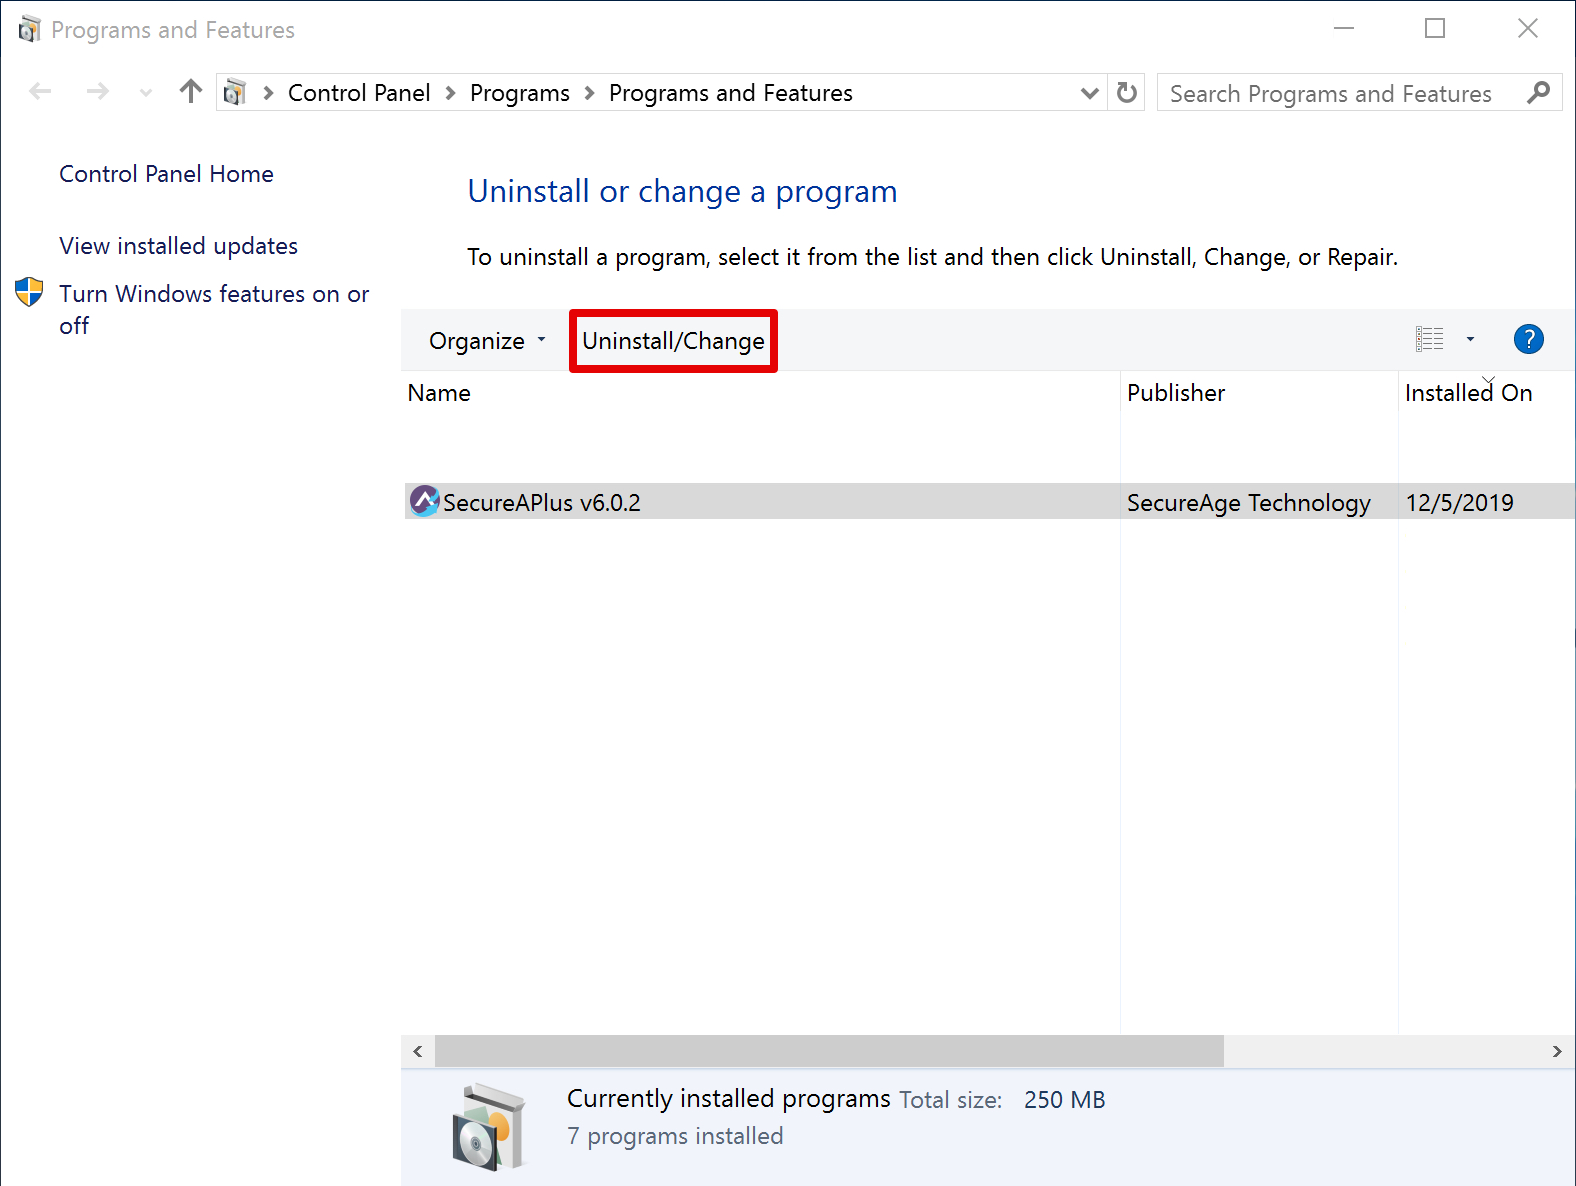Screen dimensions: 1576x1186
Task: Open the address bar history dropdown
Action: pos(1090,93)
